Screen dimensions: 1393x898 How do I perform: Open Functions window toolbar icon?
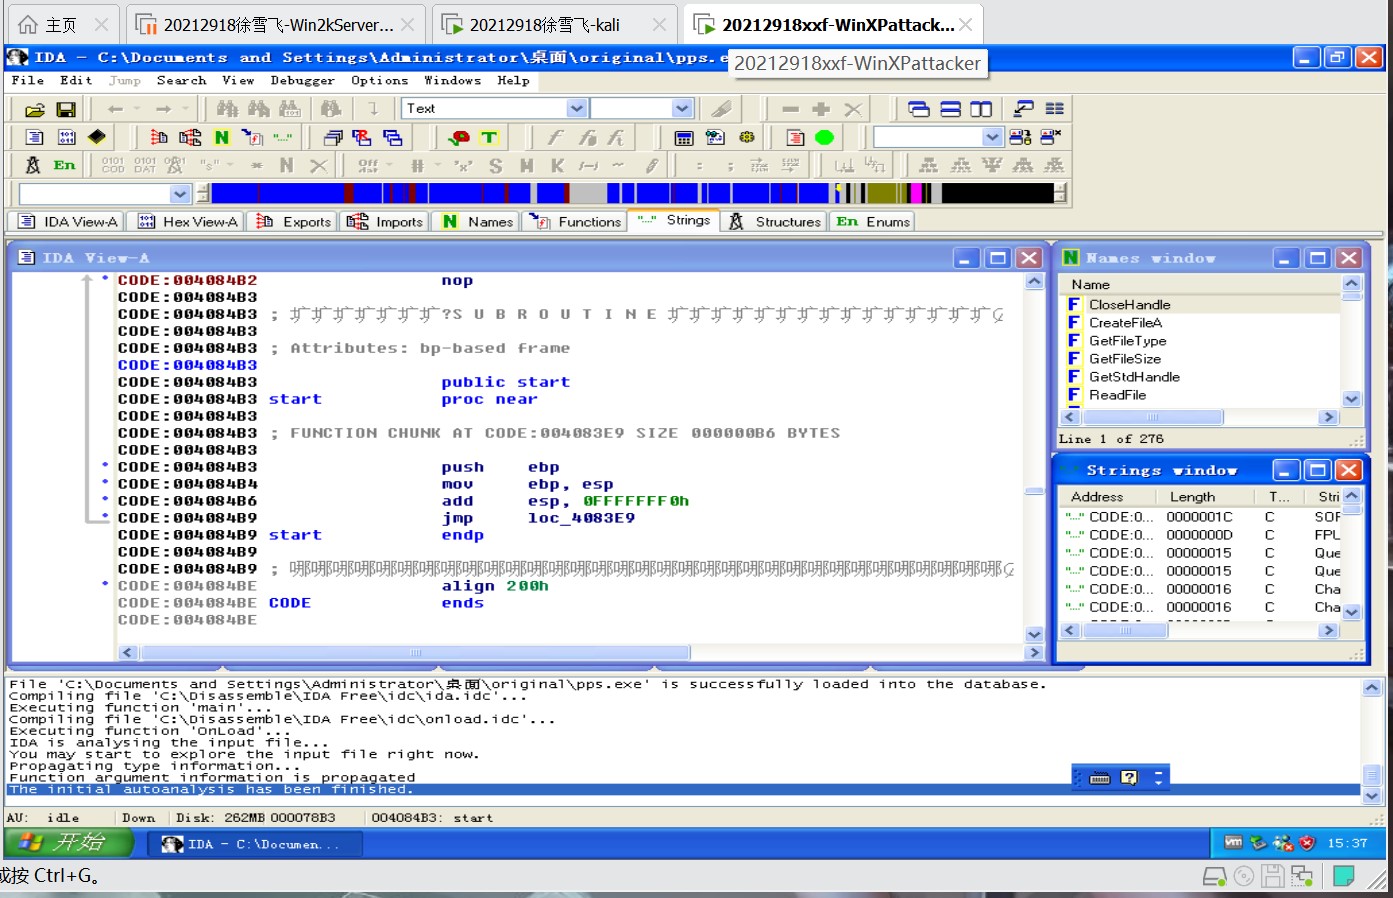click(x=252, y=137)
